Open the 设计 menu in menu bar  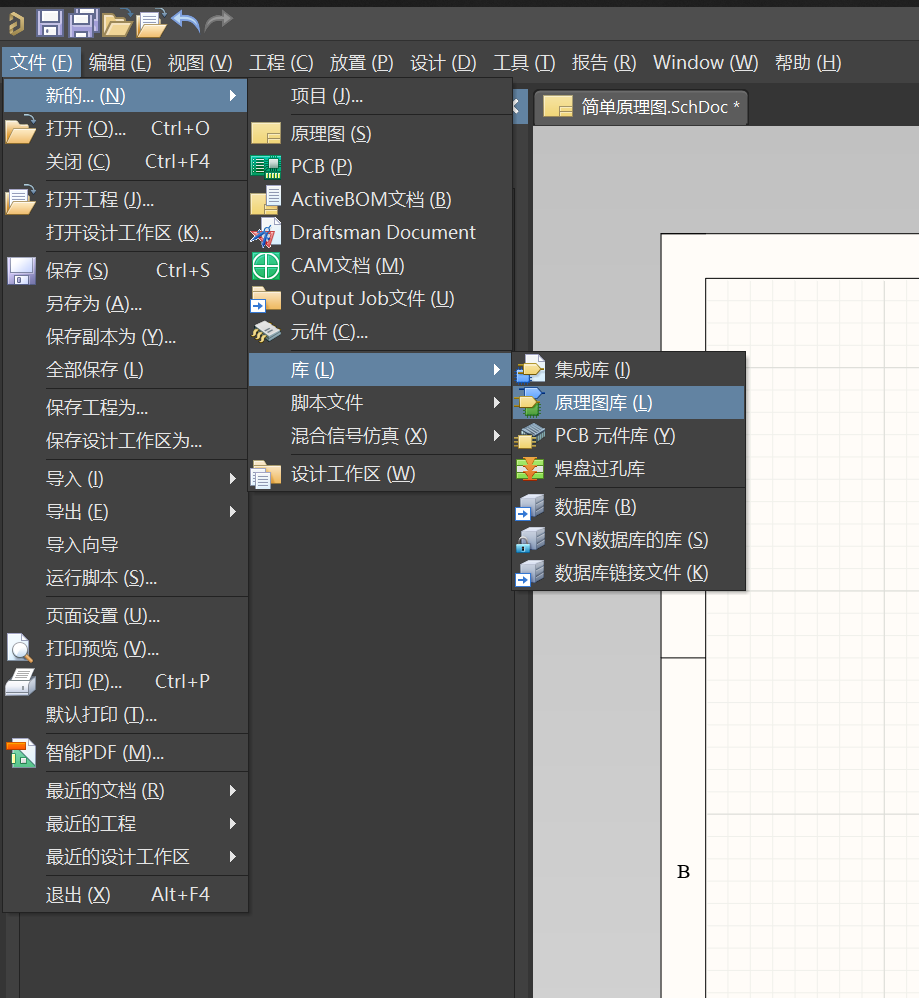pos(442,62)
